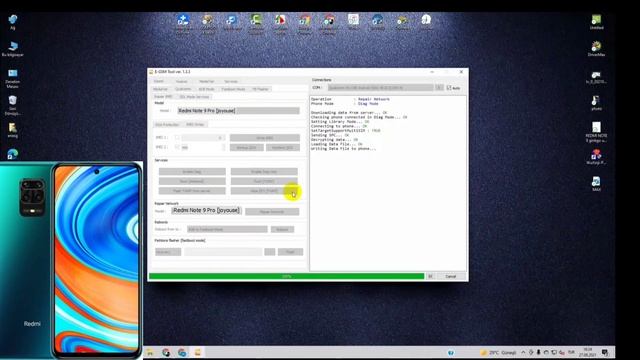640x360 pixels.
Task: Click the COM port refresh button
Action: tap(439, 88)
